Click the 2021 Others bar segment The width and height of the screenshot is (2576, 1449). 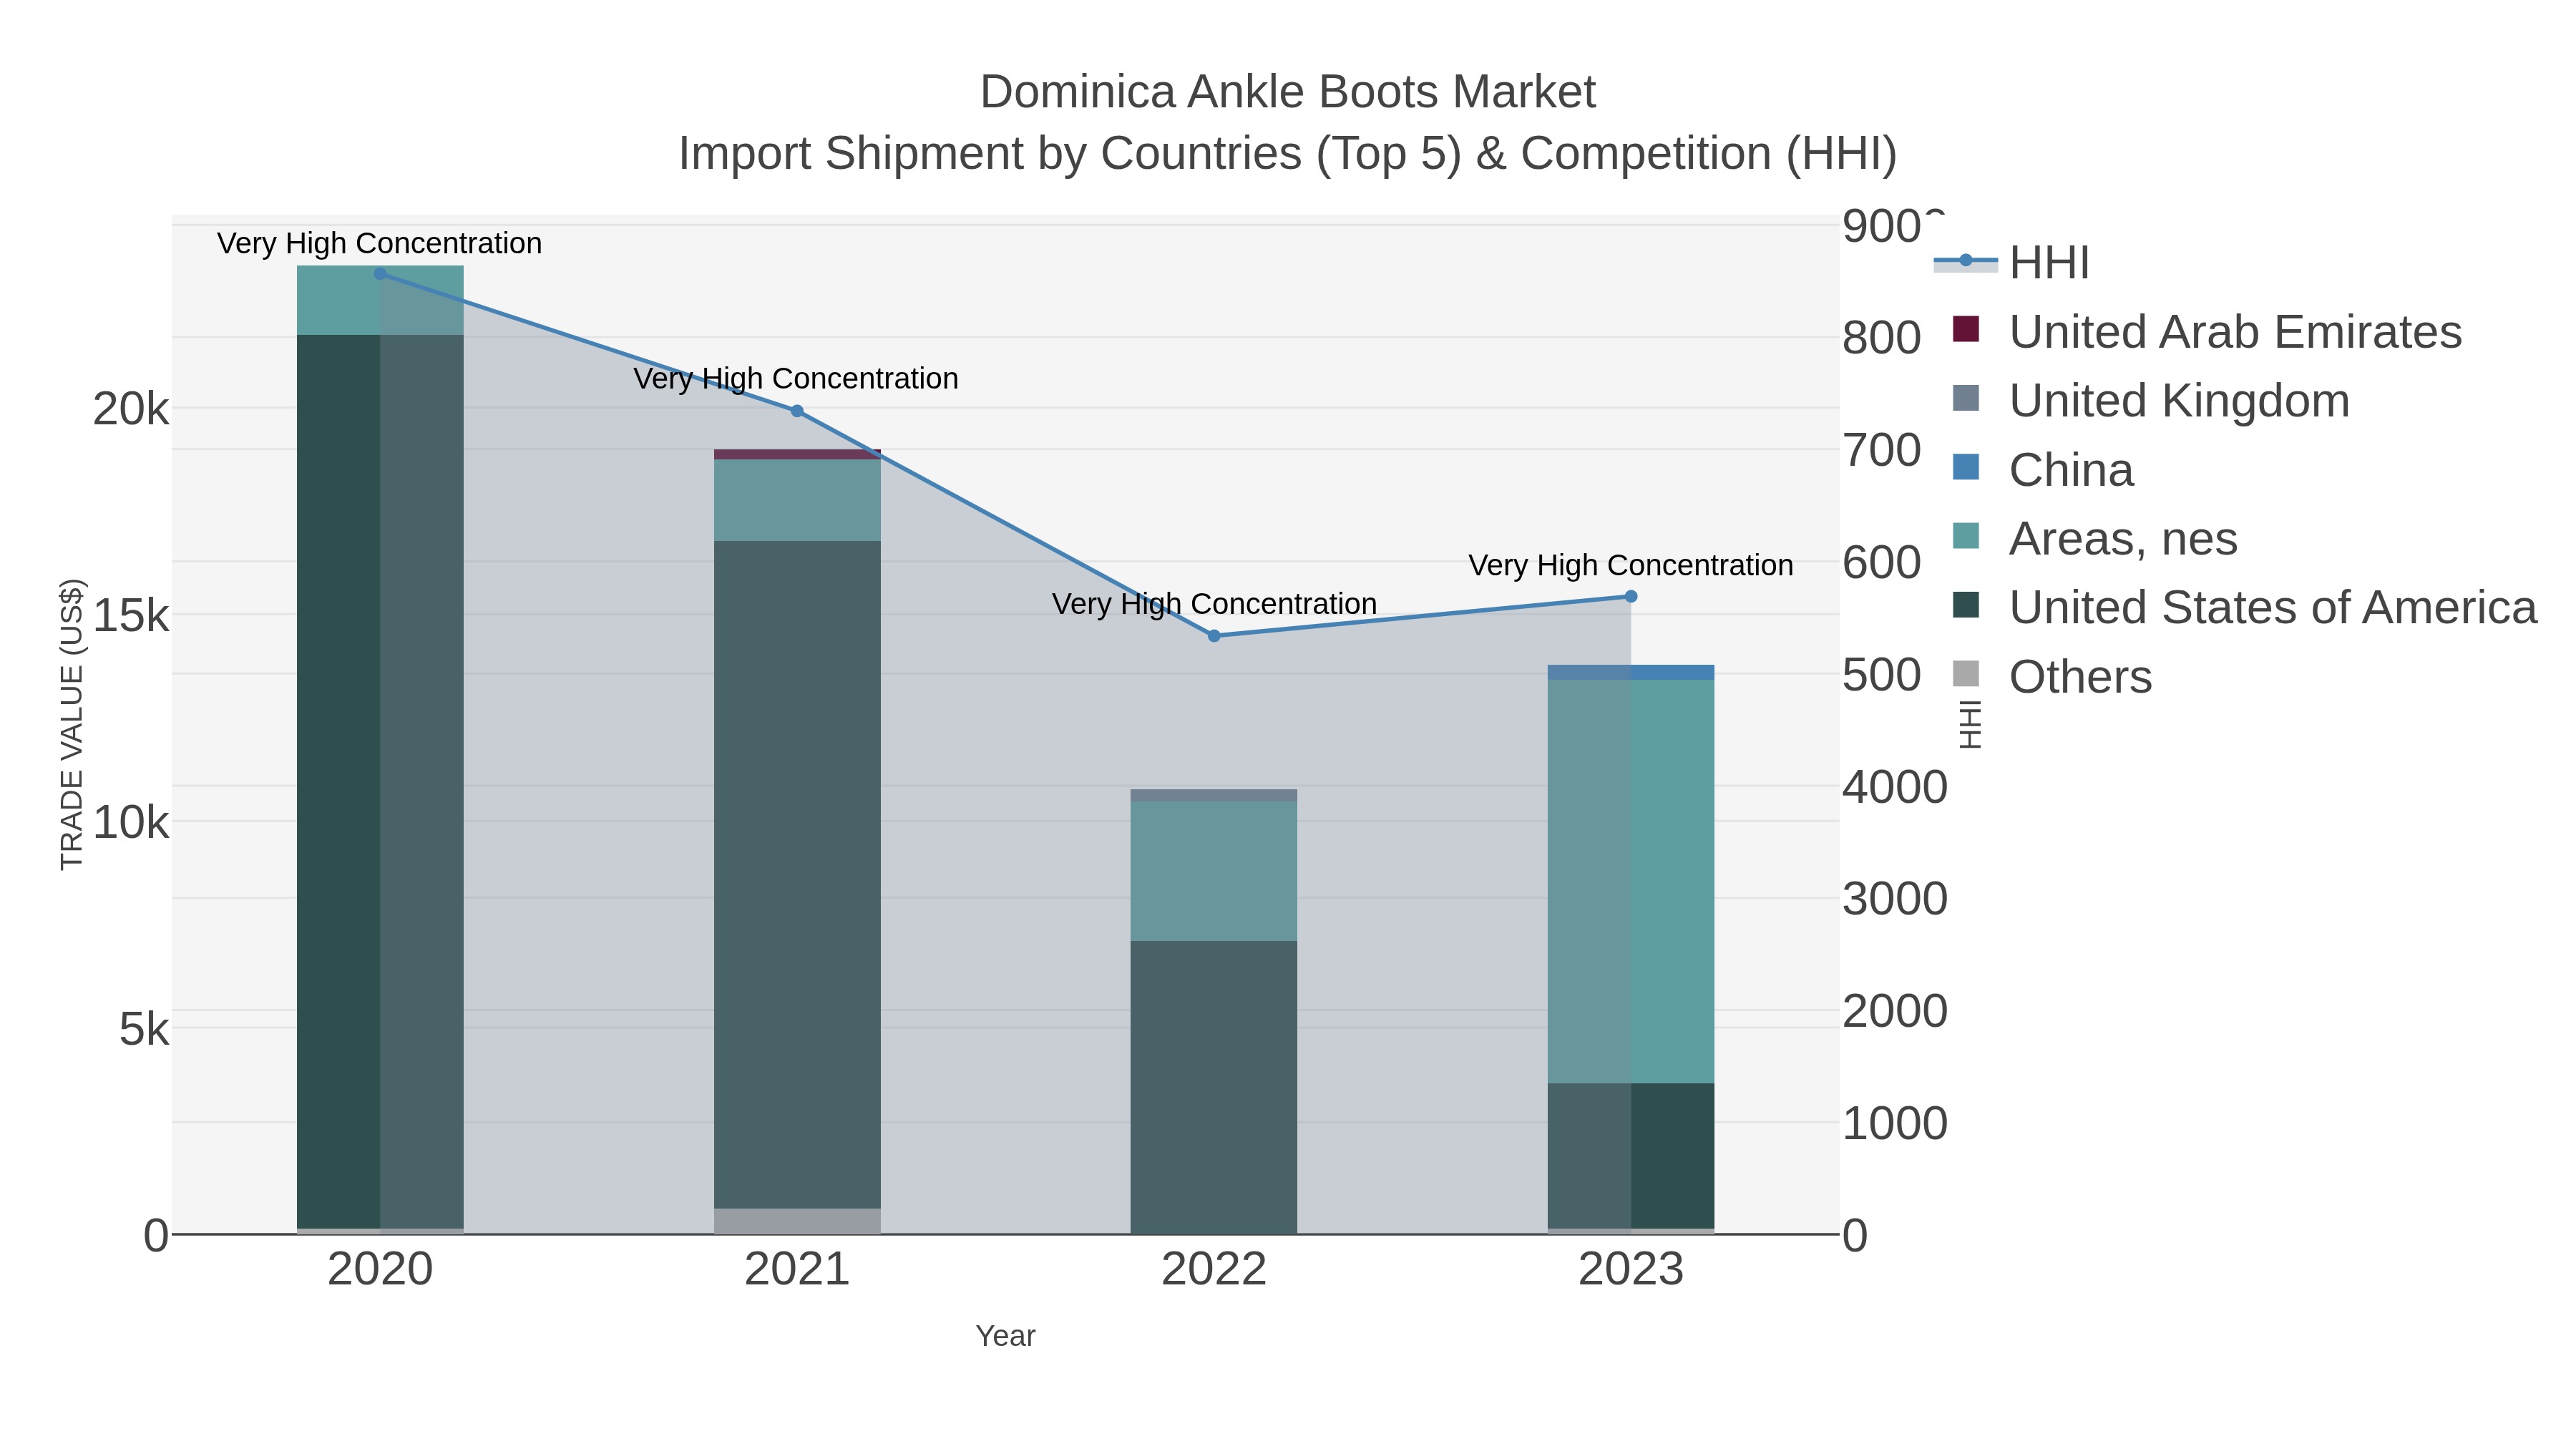point(797,1221)
